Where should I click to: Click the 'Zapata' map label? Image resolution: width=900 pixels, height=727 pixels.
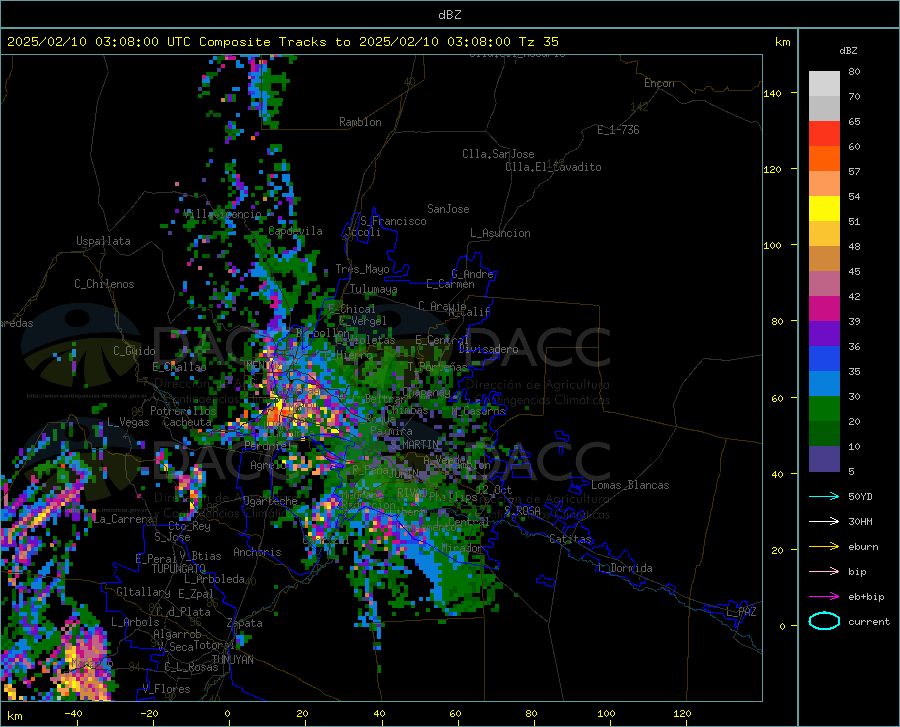[x=245, y=623]
